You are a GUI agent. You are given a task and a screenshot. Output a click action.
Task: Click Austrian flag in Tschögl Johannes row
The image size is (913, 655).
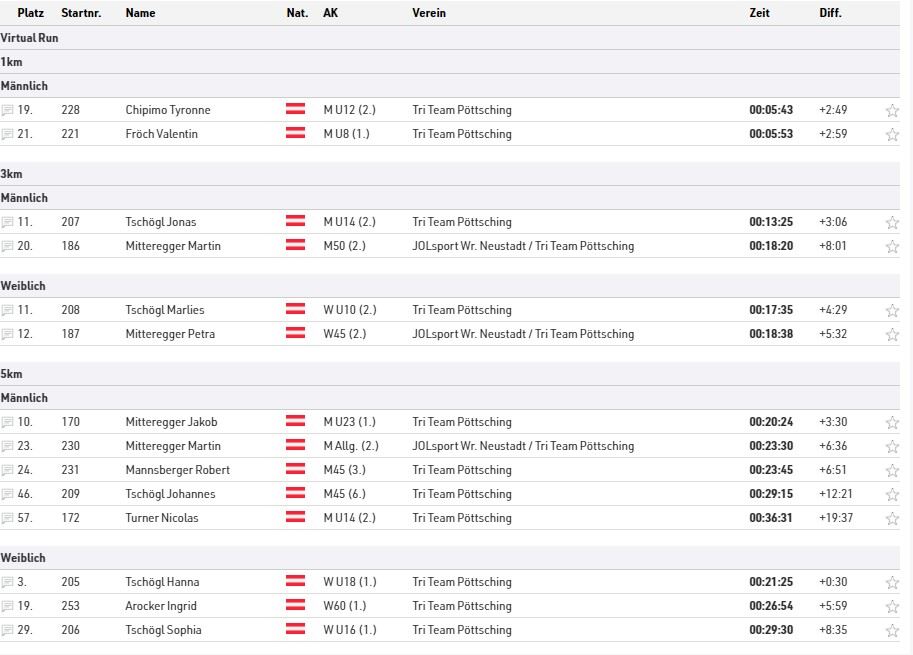coord(295,493)
